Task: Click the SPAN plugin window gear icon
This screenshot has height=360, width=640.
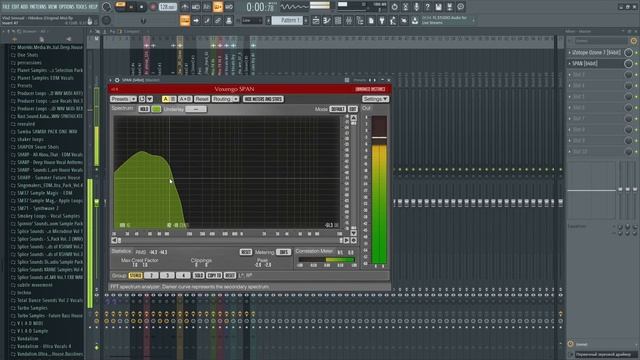Action: point(117,80)
